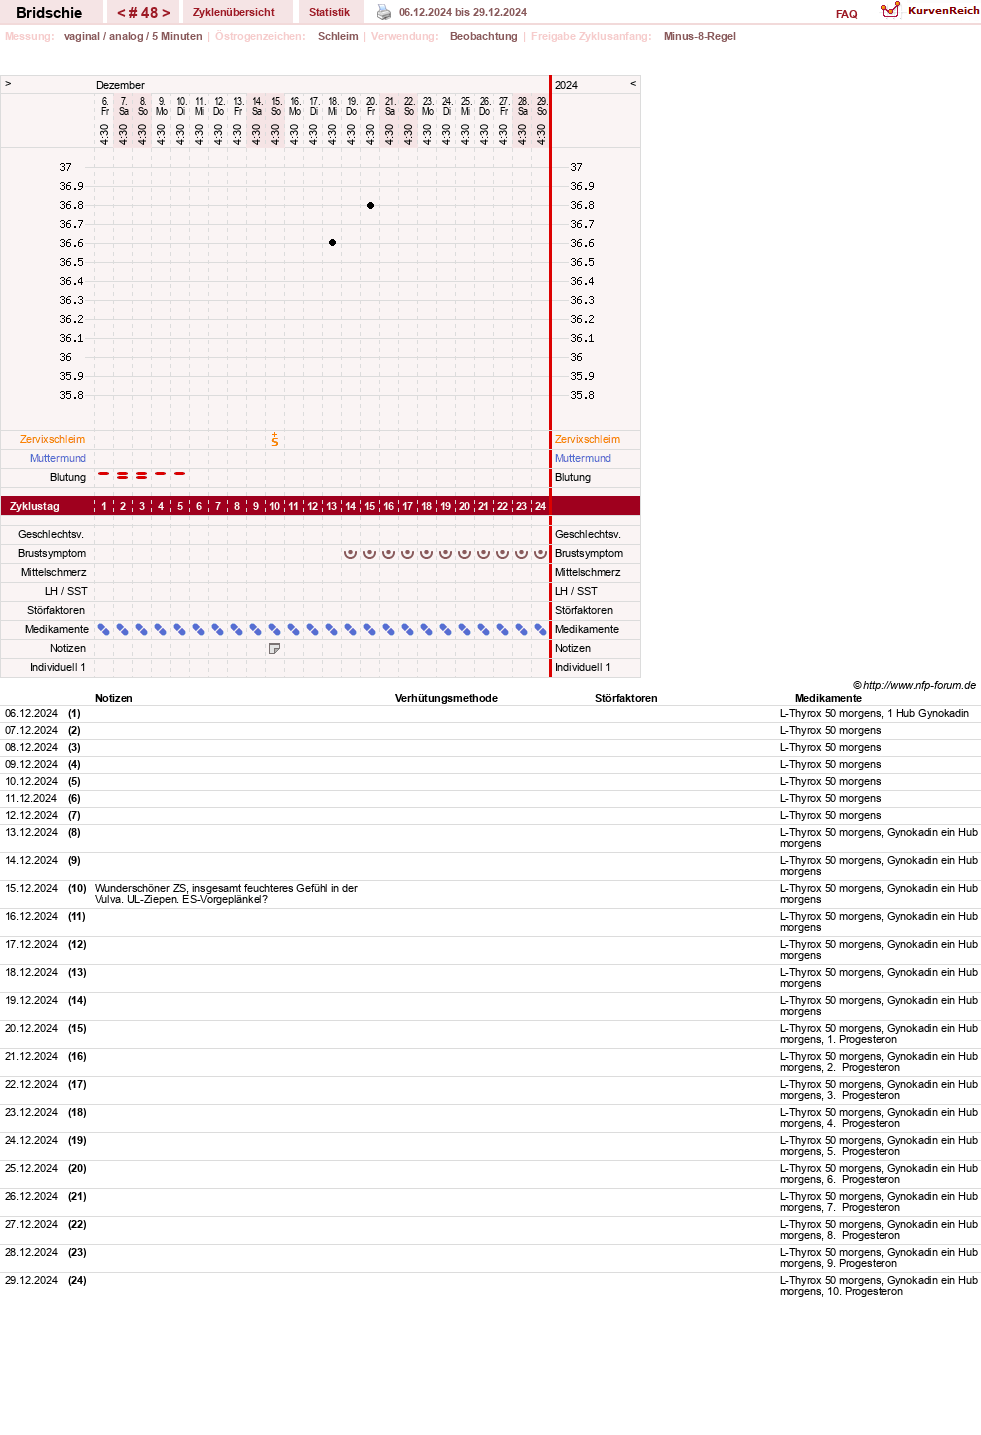Open the KurvenReich logo link
Screen dimensions: 981x1435
(929, 10)
